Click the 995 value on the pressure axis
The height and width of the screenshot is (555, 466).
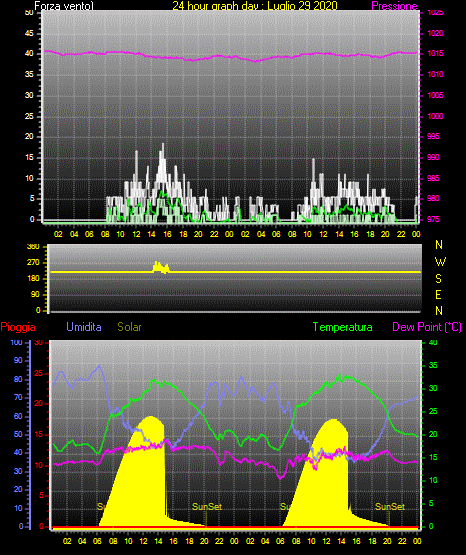click(x=433, y=136)
